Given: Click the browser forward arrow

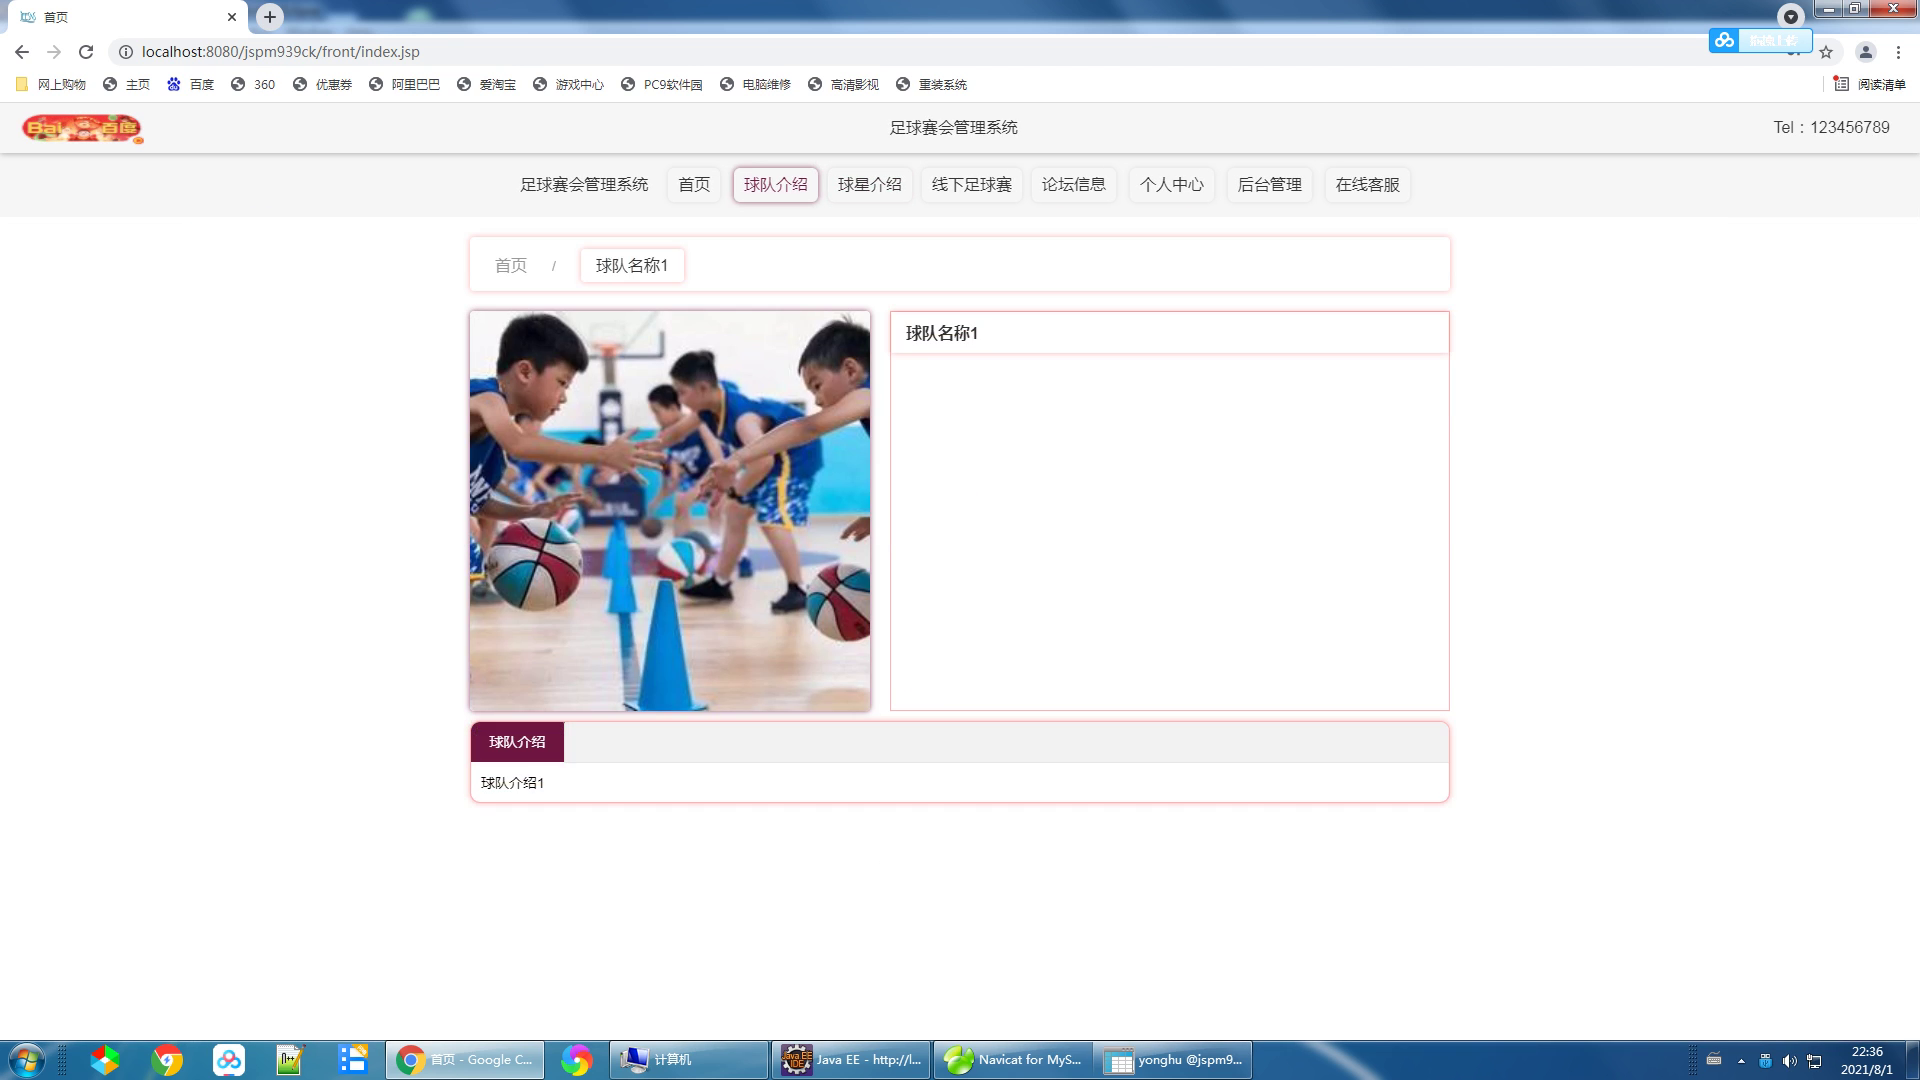Looking at the screenshot, I should tap(54, 52).
